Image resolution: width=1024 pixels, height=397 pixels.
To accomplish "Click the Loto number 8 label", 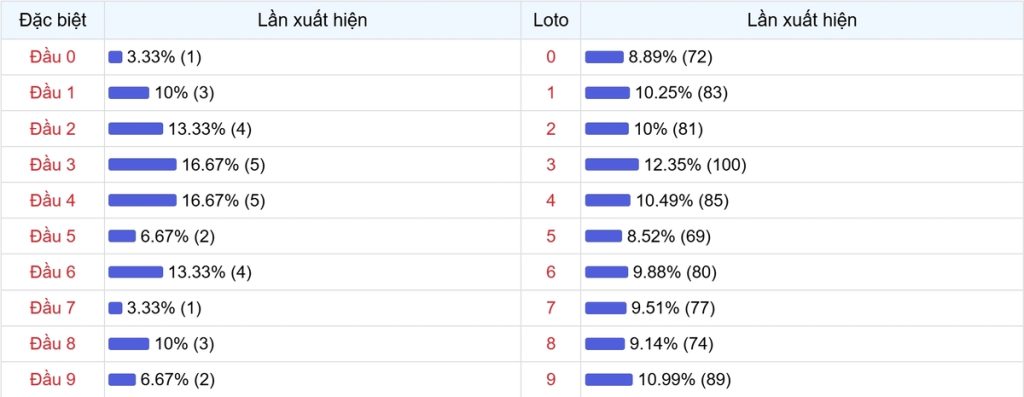I will [551, 343].
